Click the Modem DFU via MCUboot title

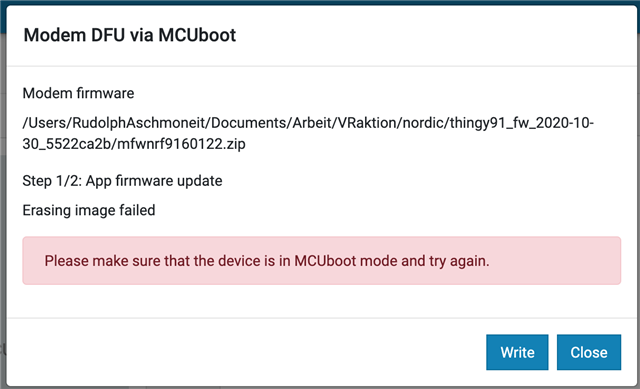coord(130,35)
